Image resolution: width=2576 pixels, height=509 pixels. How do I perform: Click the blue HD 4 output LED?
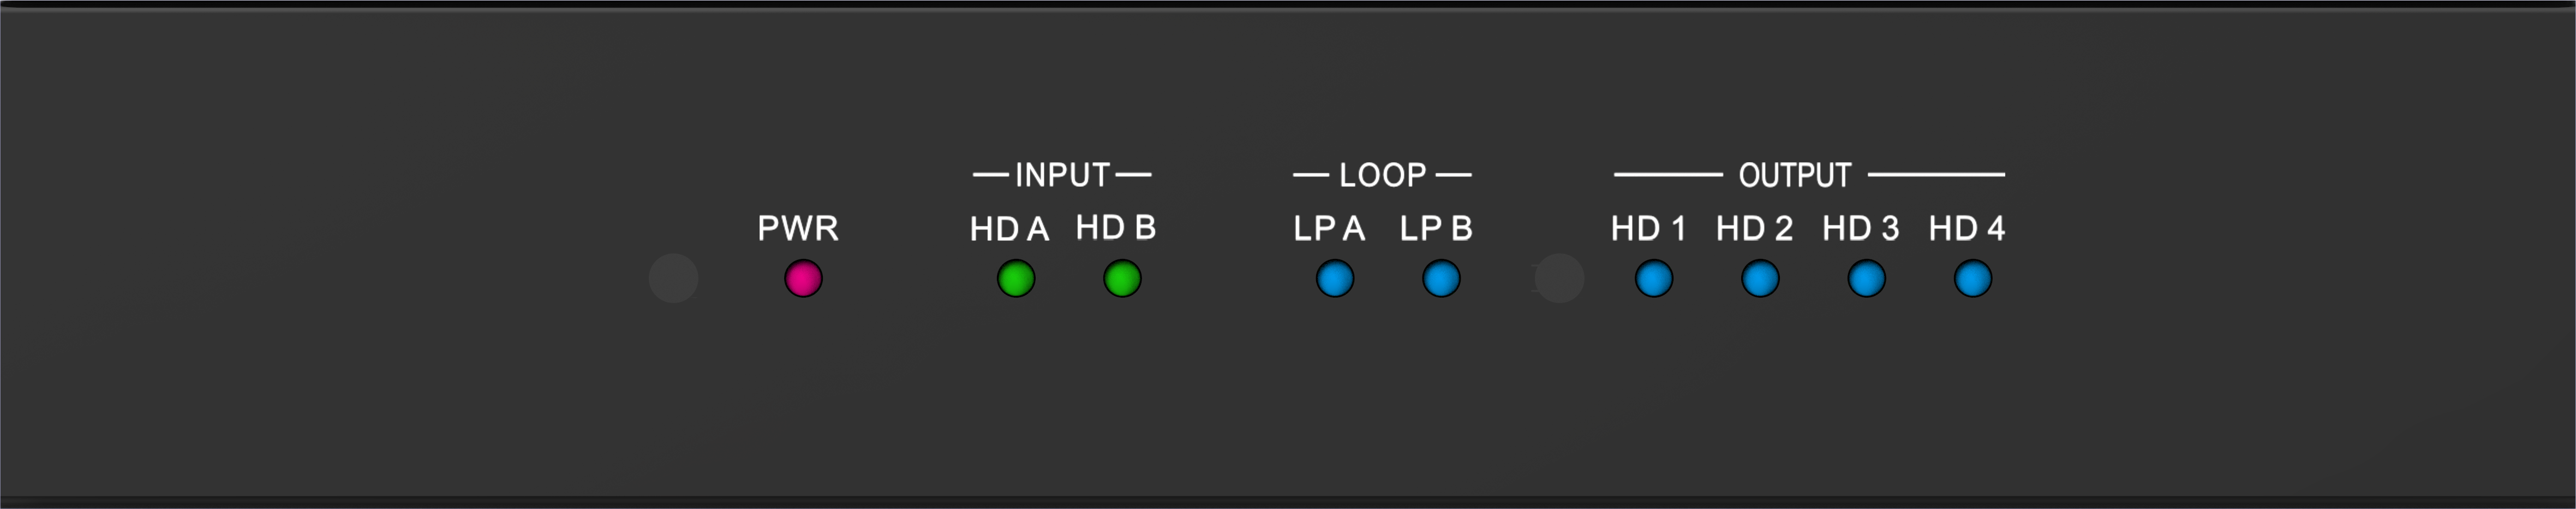pos(1973,278)
